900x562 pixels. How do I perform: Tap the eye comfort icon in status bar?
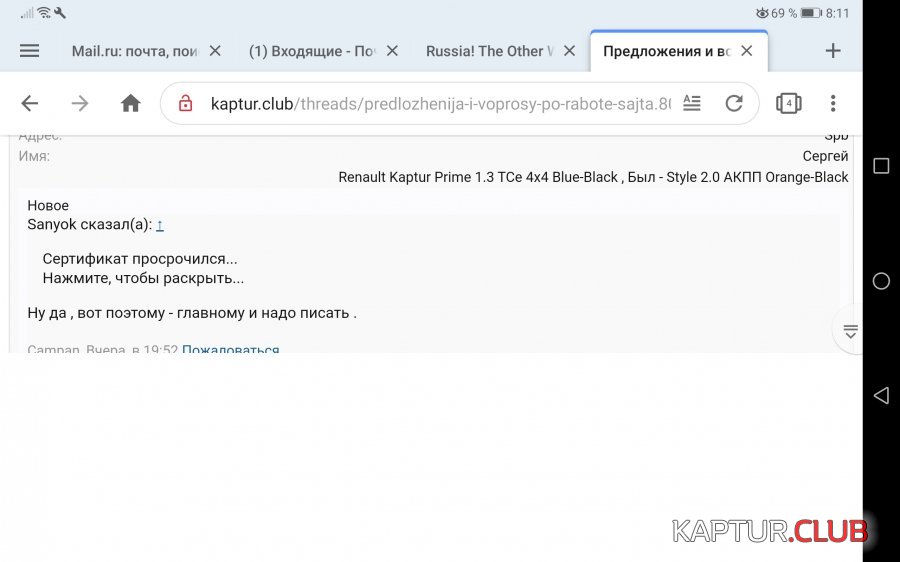762,13
